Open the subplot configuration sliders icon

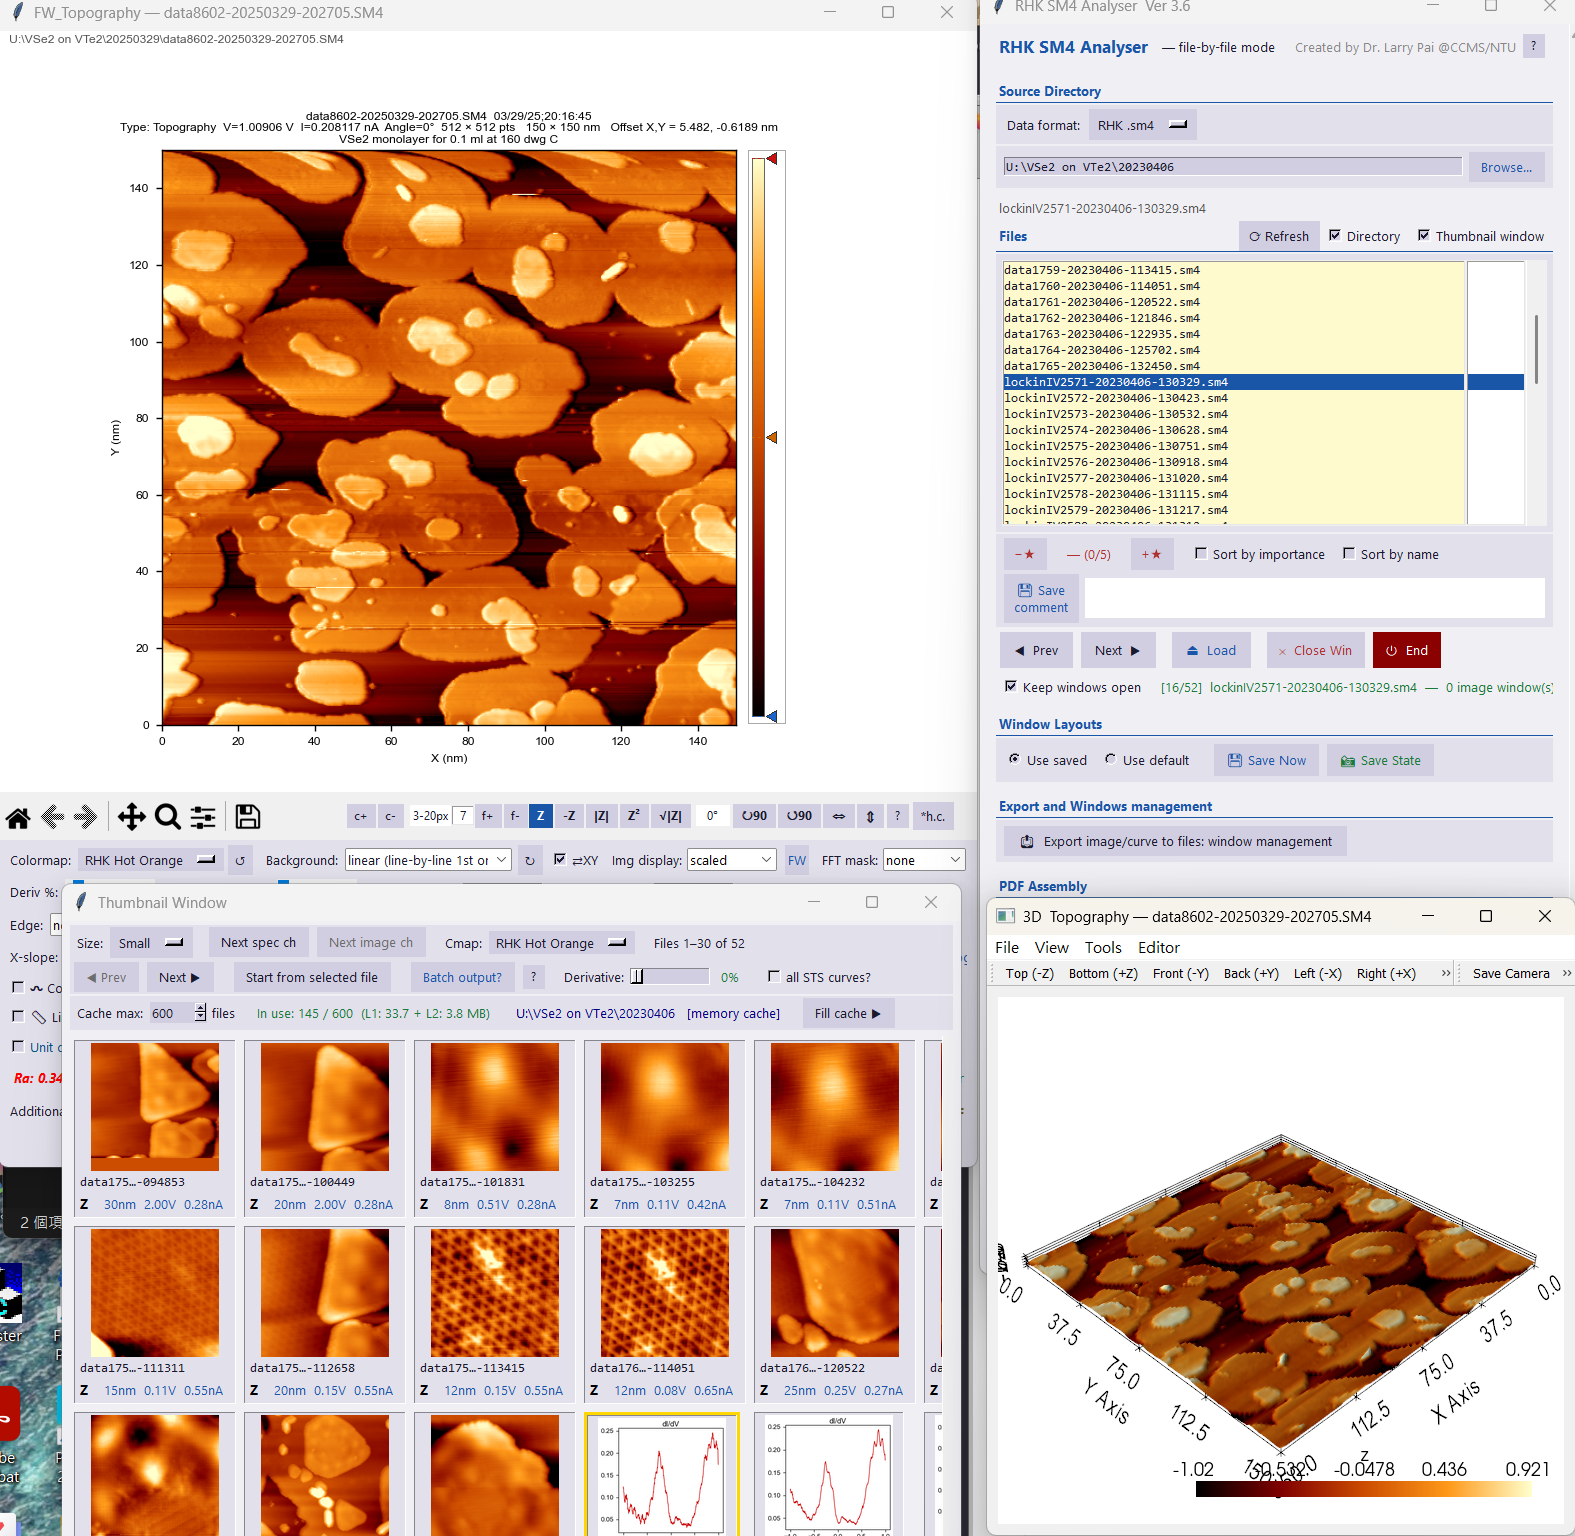[203, 817]
